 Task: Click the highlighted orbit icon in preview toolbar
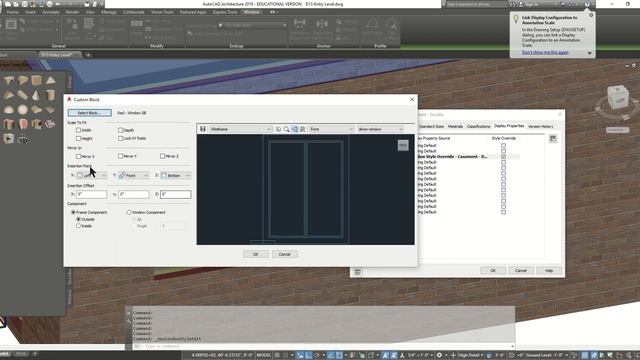click(x=295, y=129)
